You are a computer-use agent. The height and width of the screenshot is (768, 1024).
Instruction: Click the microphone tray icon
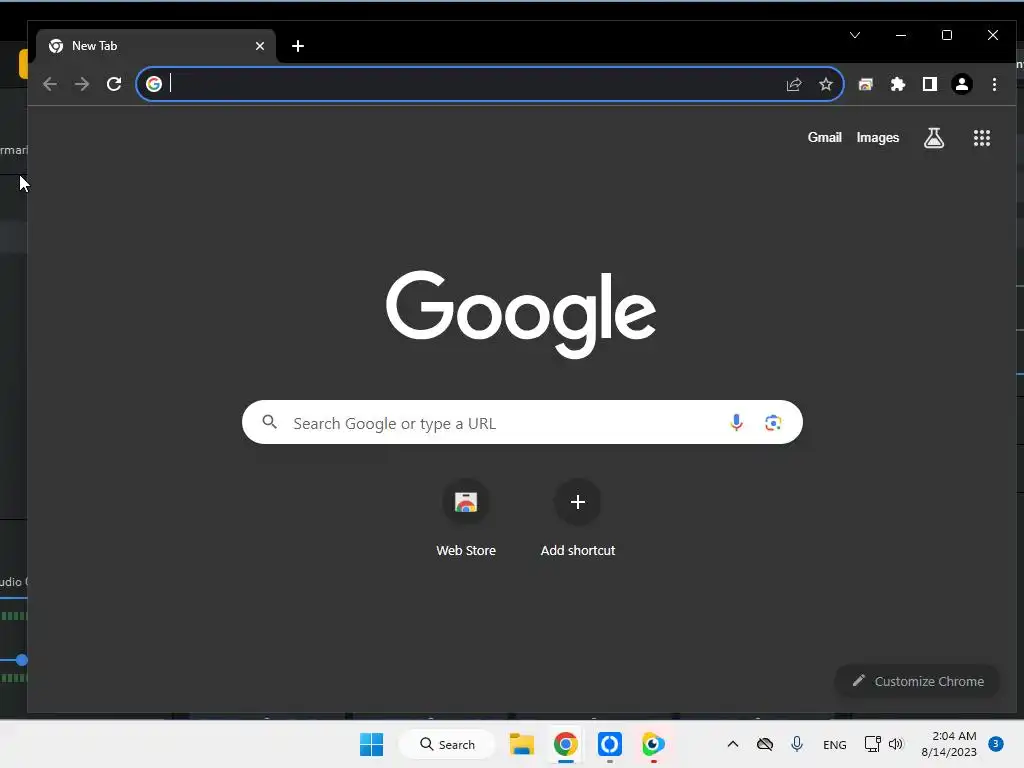(x=797, y=744)
